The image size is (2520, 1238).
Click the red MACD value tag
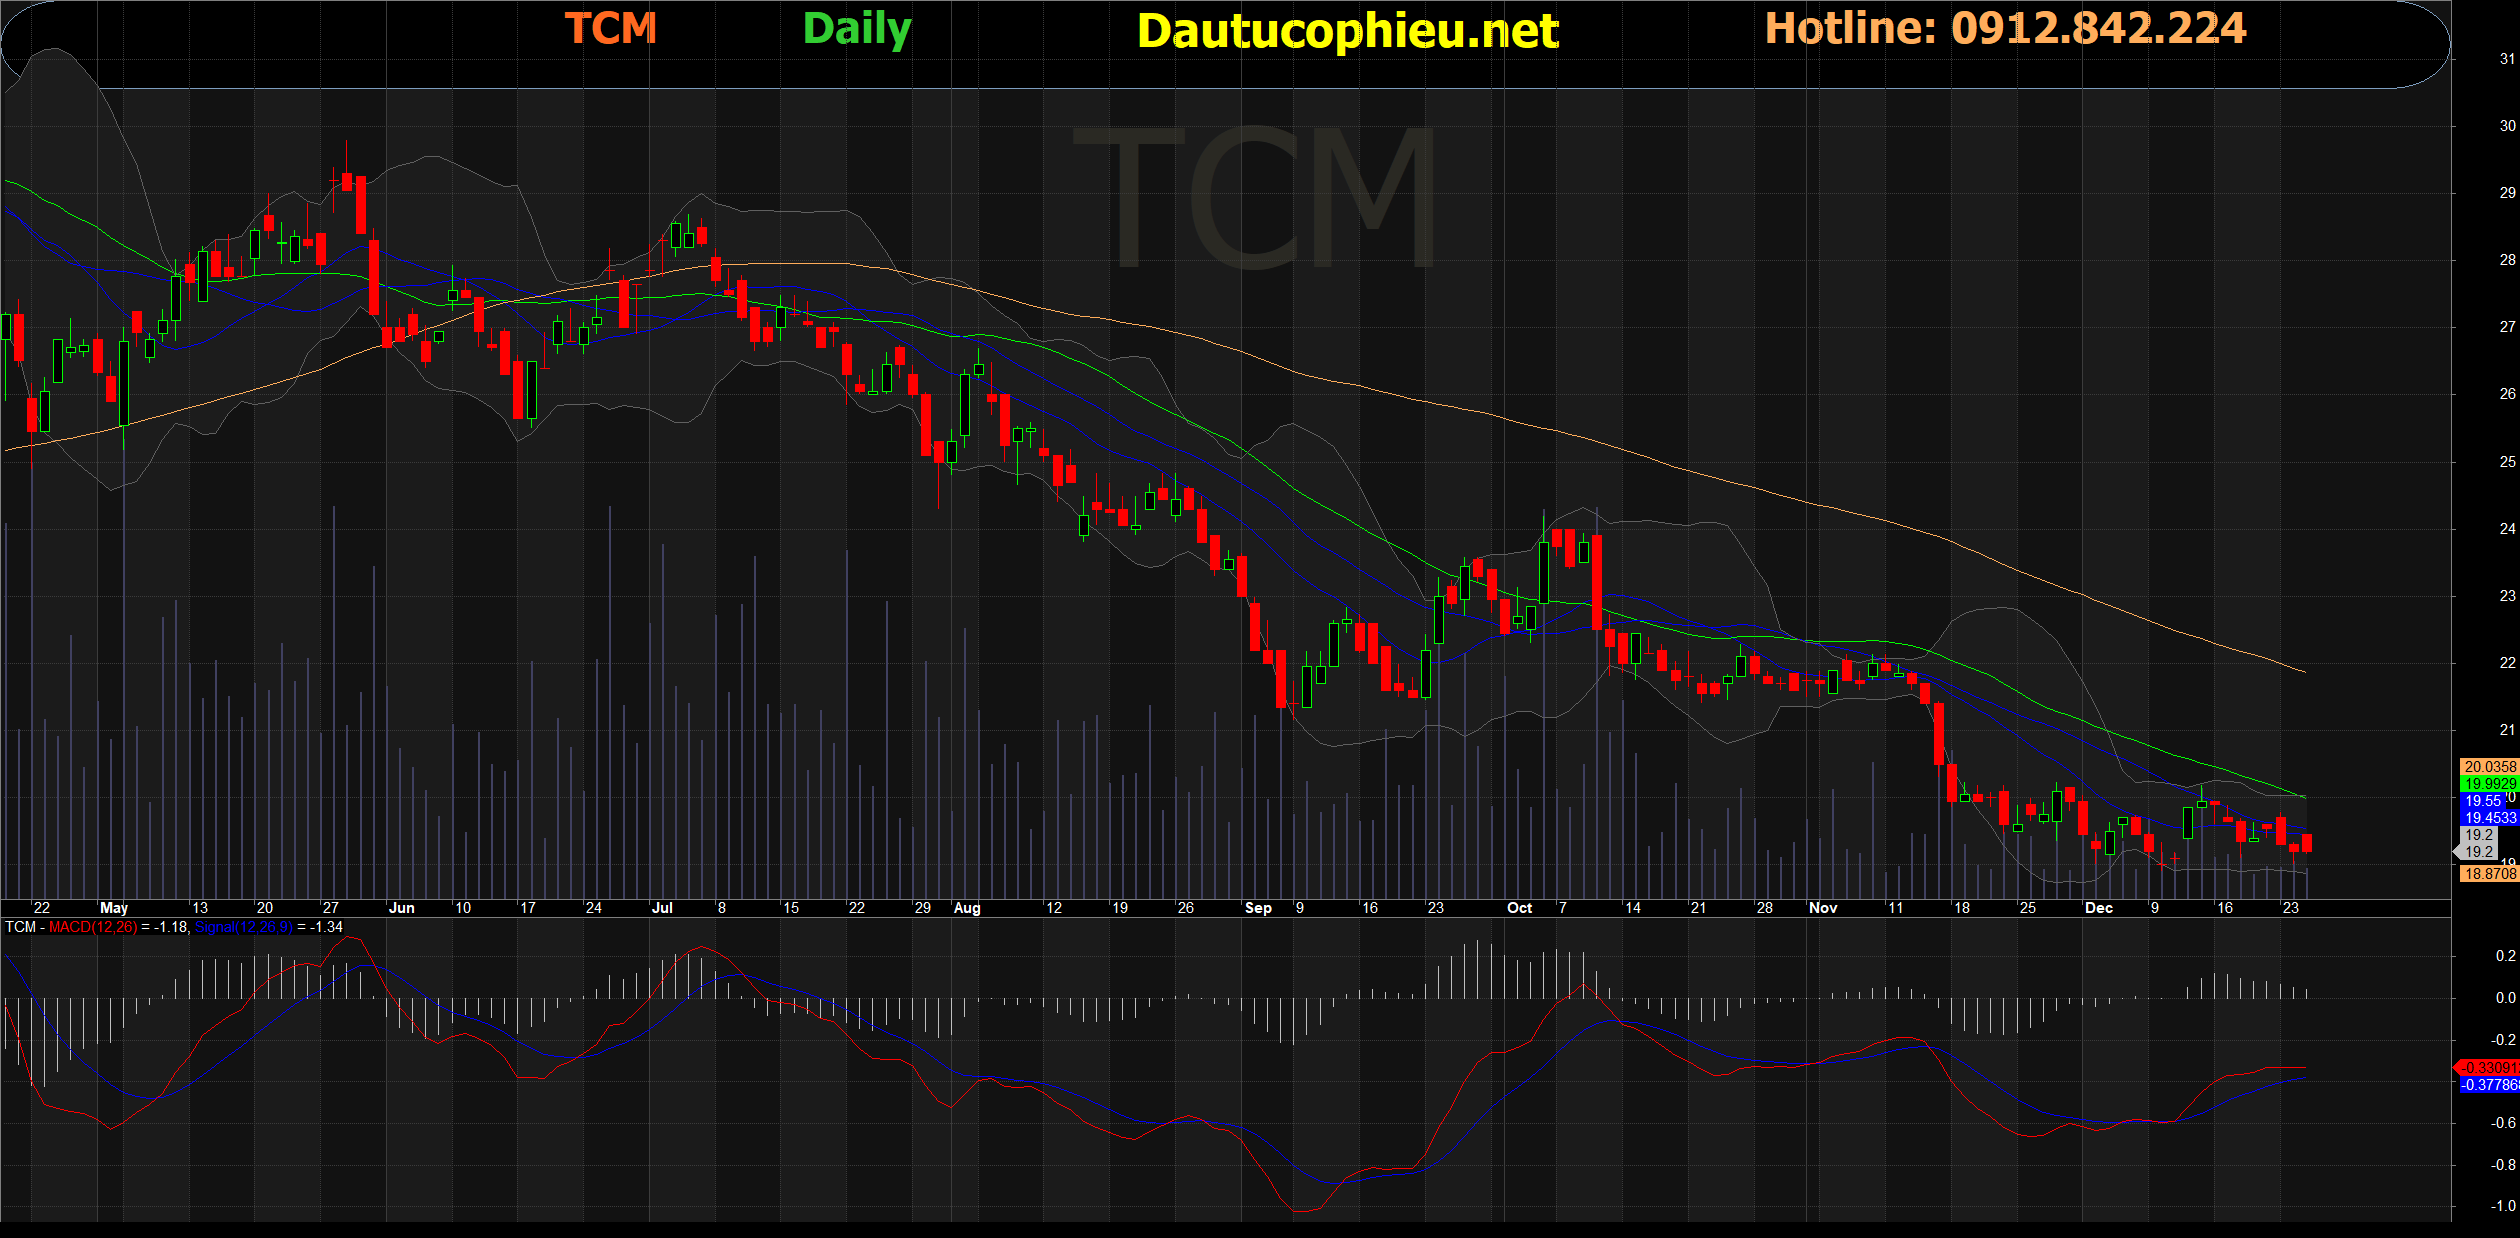coord(2488,1068)
